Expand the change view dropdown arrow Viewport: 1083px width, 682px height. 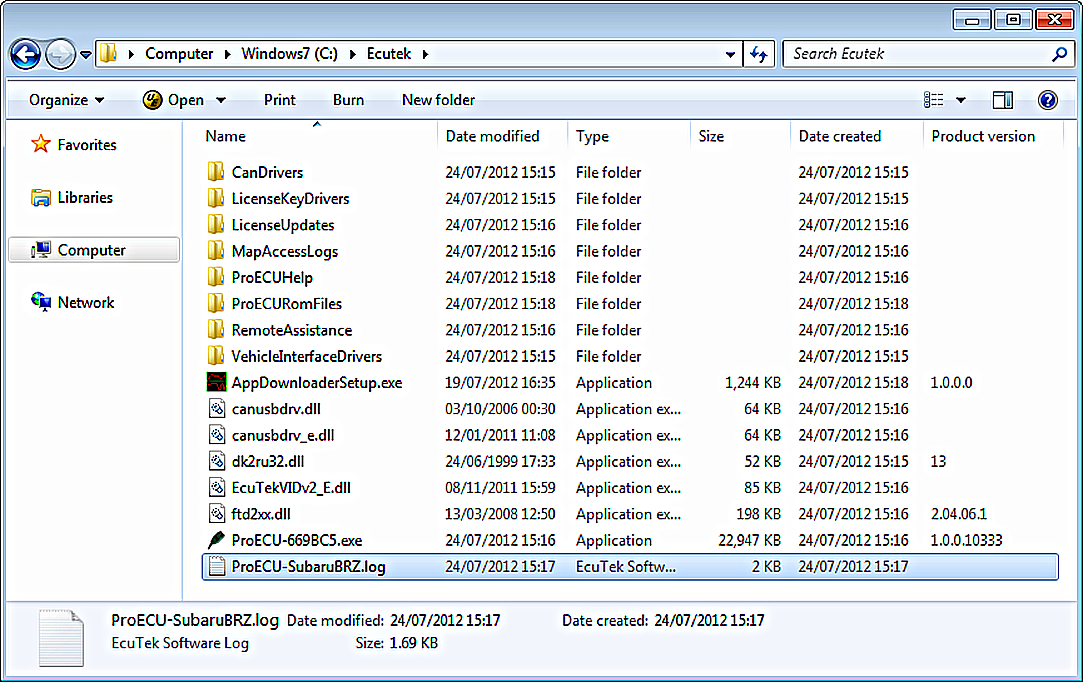(961, 100)
